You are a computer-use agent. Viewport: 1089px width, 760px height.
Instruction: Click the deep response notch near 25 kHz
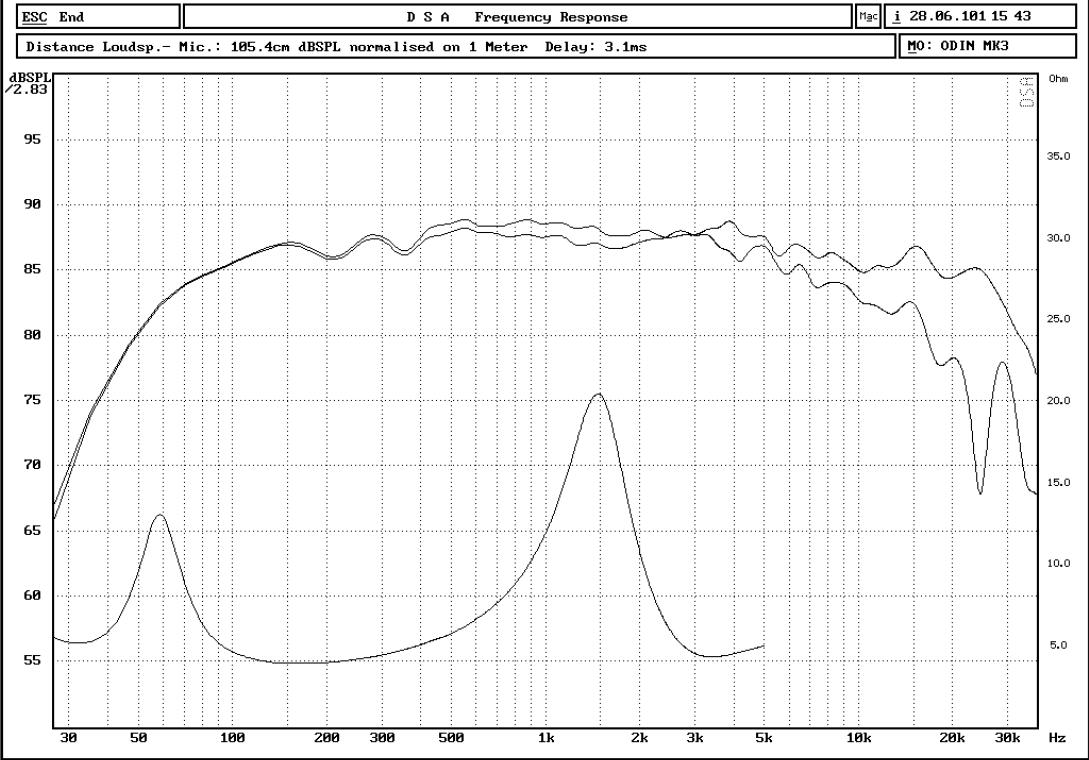coord(980,492)
